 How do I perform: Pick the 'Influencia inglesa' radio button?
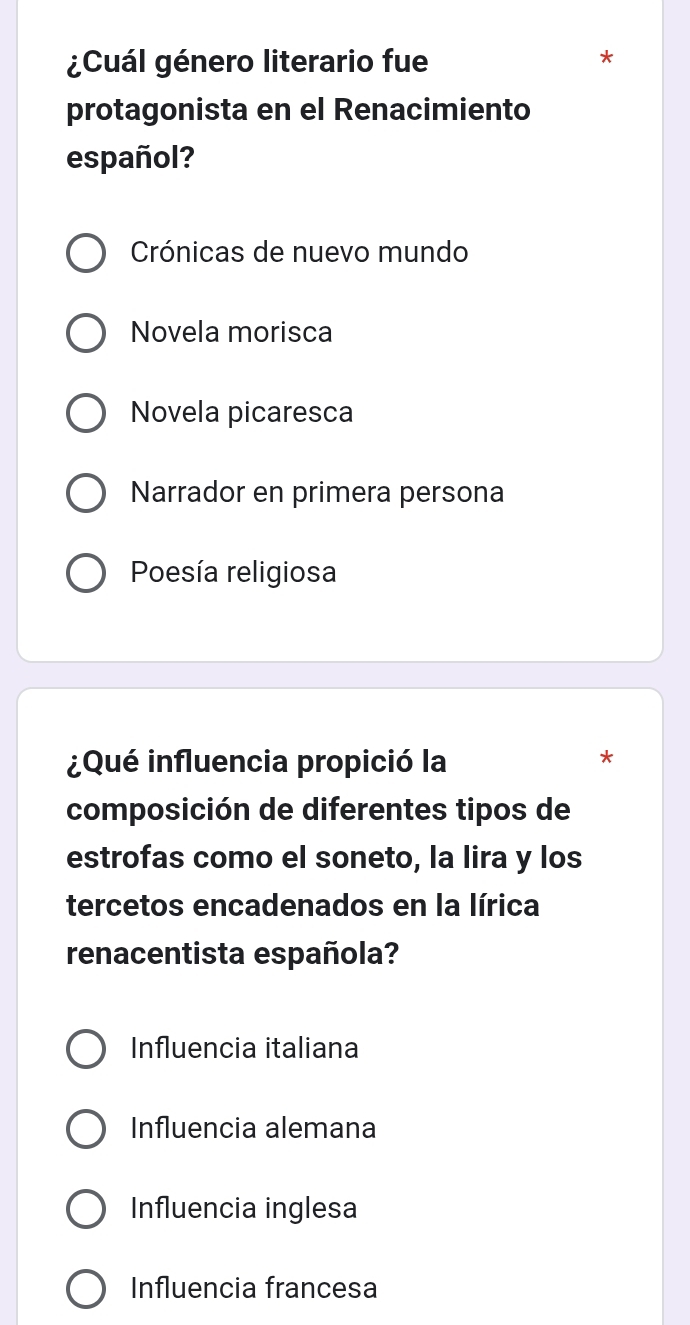coord(85,1210)
